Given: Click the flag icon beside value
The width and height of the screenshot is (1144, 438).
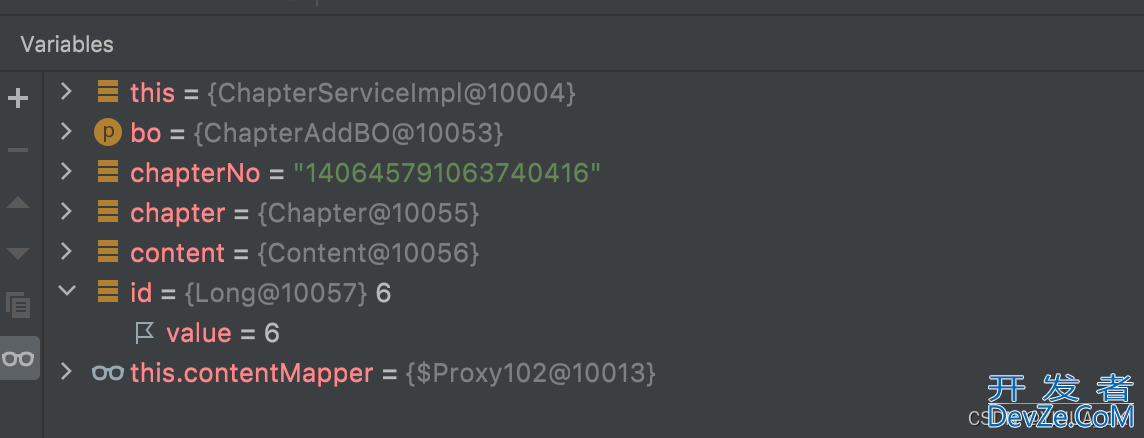Looking at the screenshot, I should pyautogui.click(x=145, y=334).
